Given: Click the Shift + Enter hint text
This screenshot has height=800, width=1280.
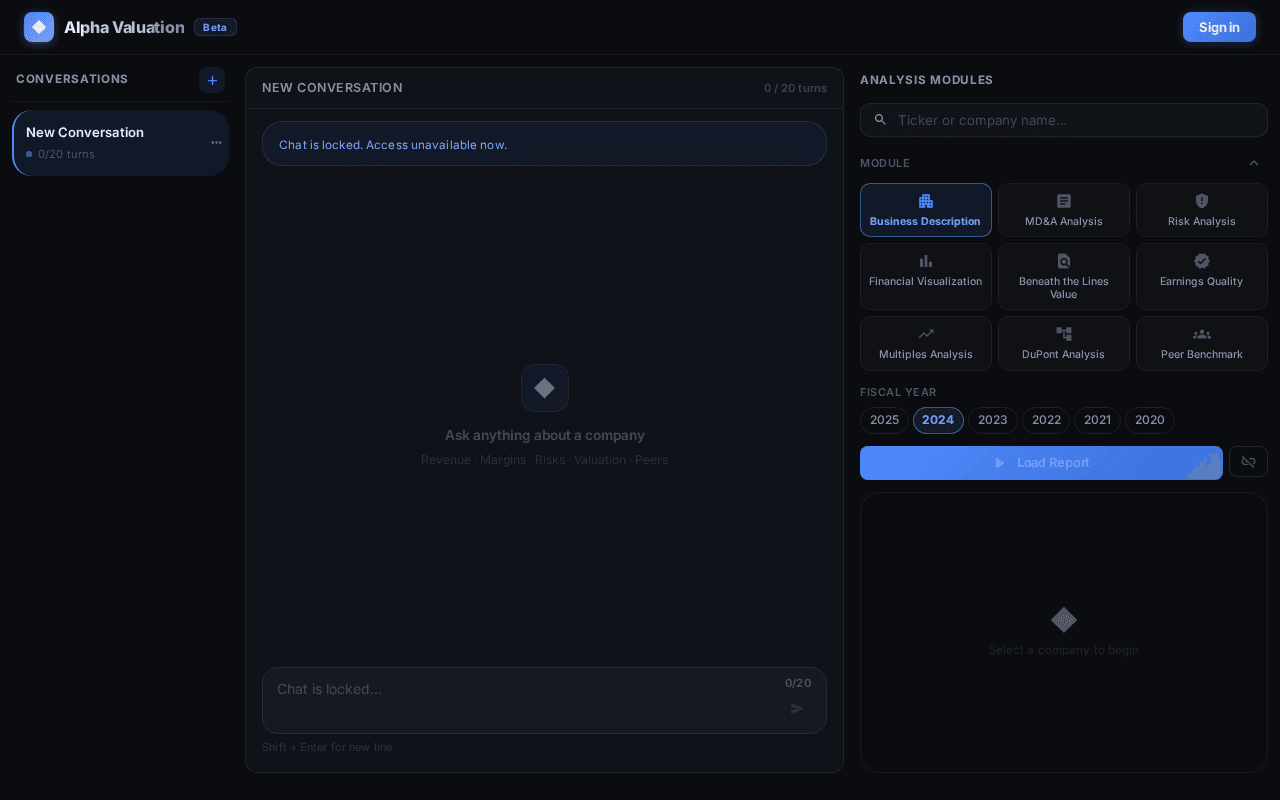Looking at the screenshot, I should pyautogui.click(x=327, y=747).
